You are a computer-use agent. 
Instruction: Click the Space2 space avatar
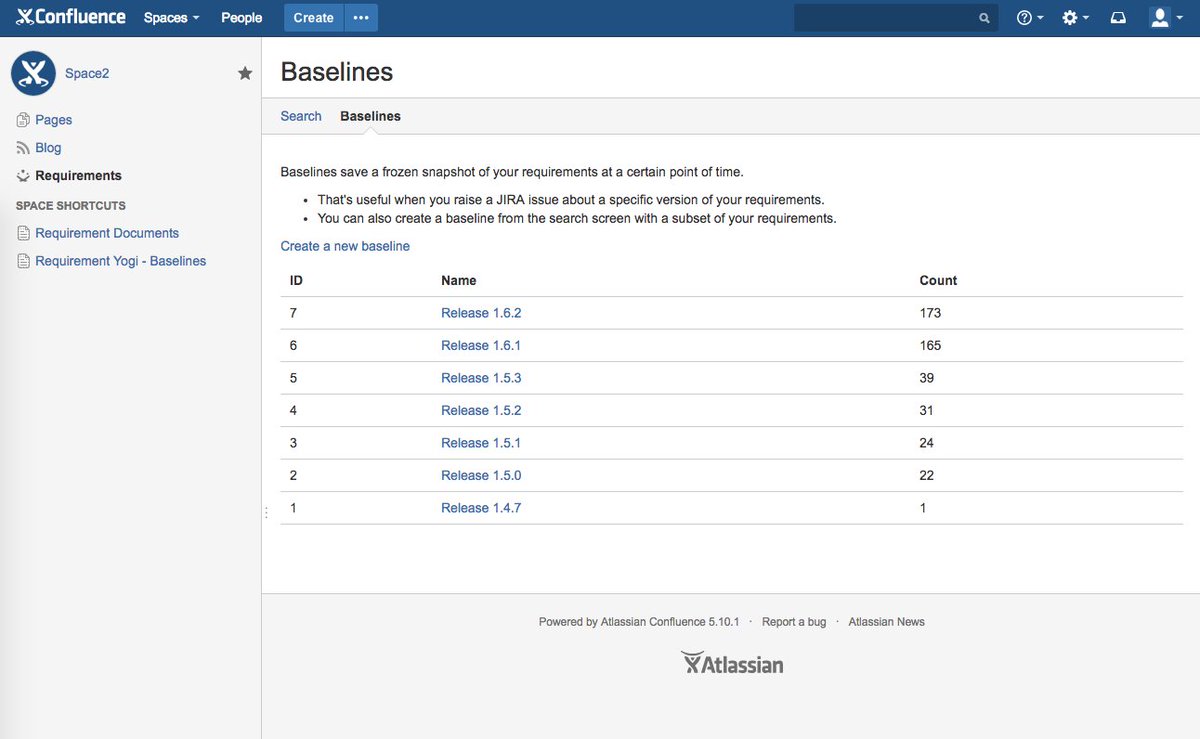coord(33,72)
